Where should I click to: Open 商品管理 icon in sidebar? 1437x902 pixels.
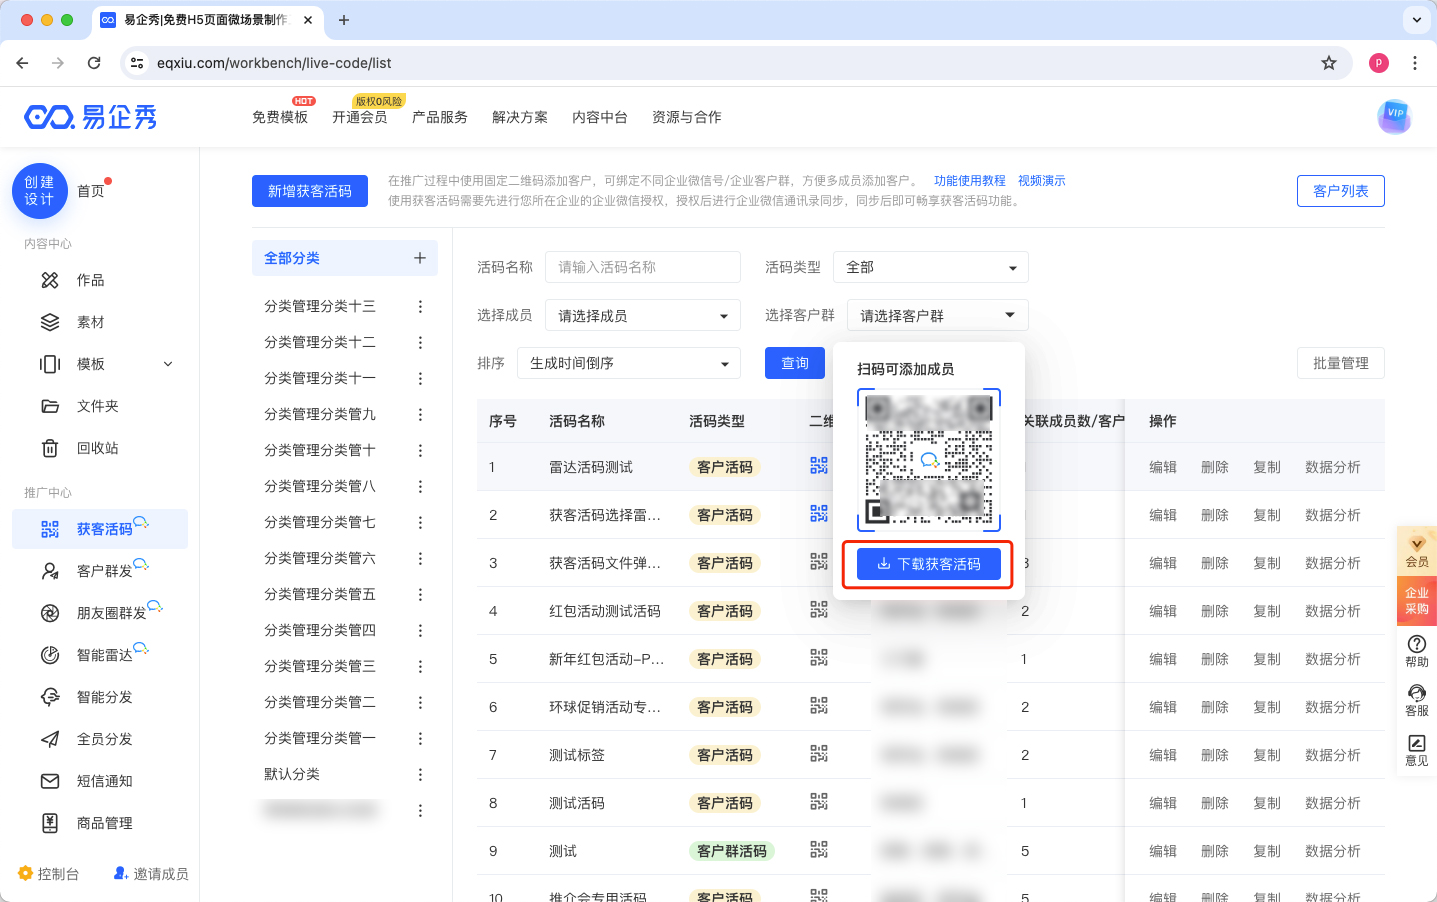tap(50, 823)
